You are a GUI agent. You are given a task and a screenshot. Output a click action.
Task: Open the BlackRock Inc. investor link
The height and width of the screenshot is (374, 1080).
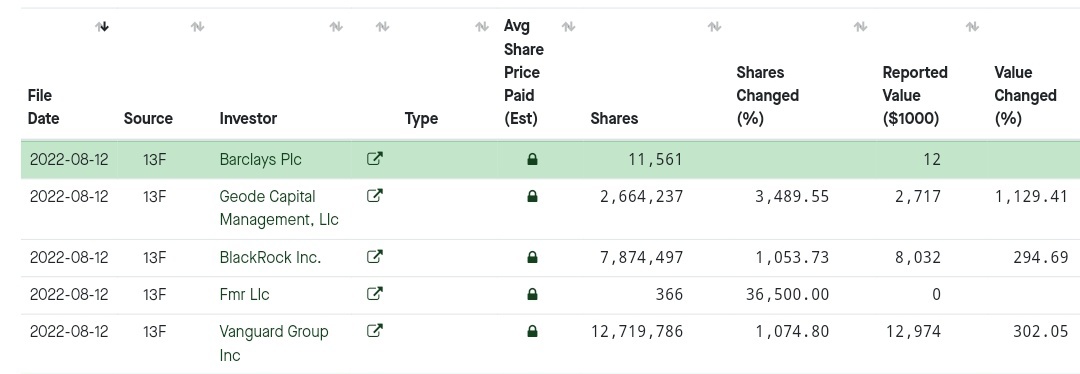pos(270,258)
